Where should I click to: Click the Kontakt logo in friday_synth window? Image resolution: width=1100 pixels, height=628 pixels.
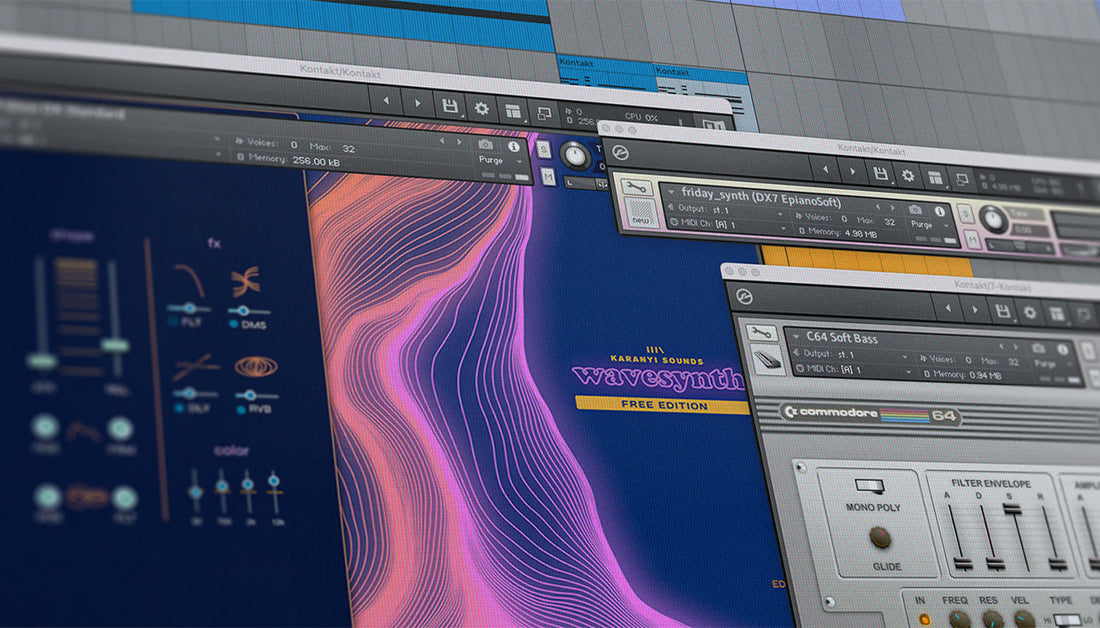click(620, 152)
